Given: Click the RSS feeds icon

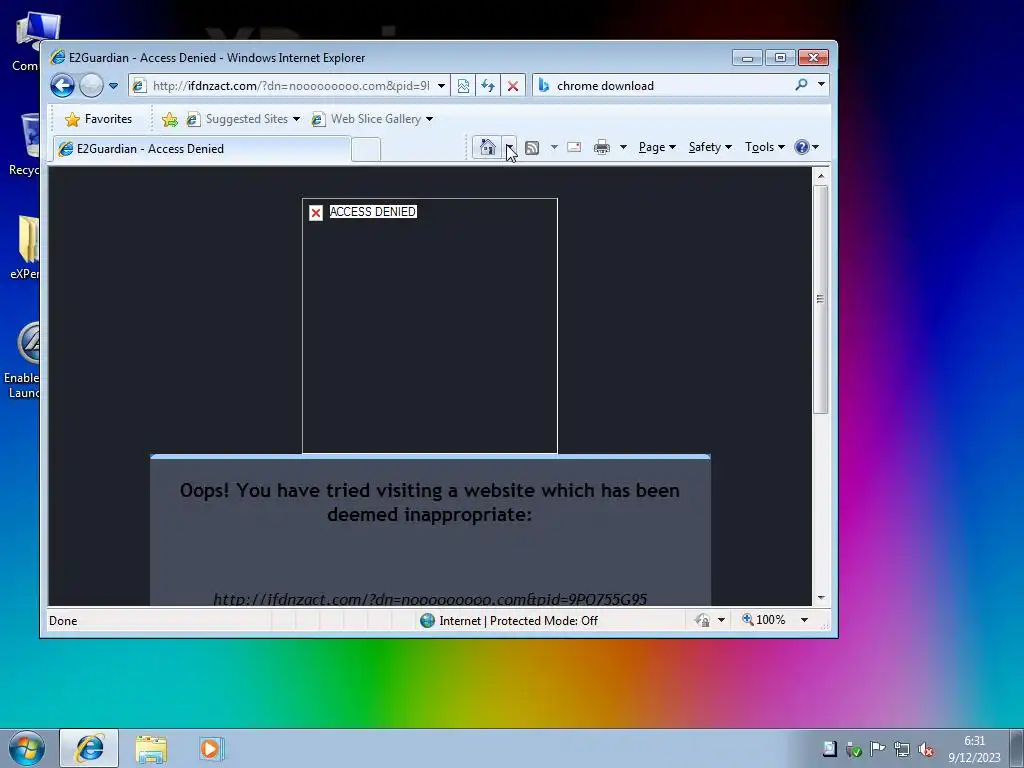Looking at the screenshot, I should (x=532, y=148).
